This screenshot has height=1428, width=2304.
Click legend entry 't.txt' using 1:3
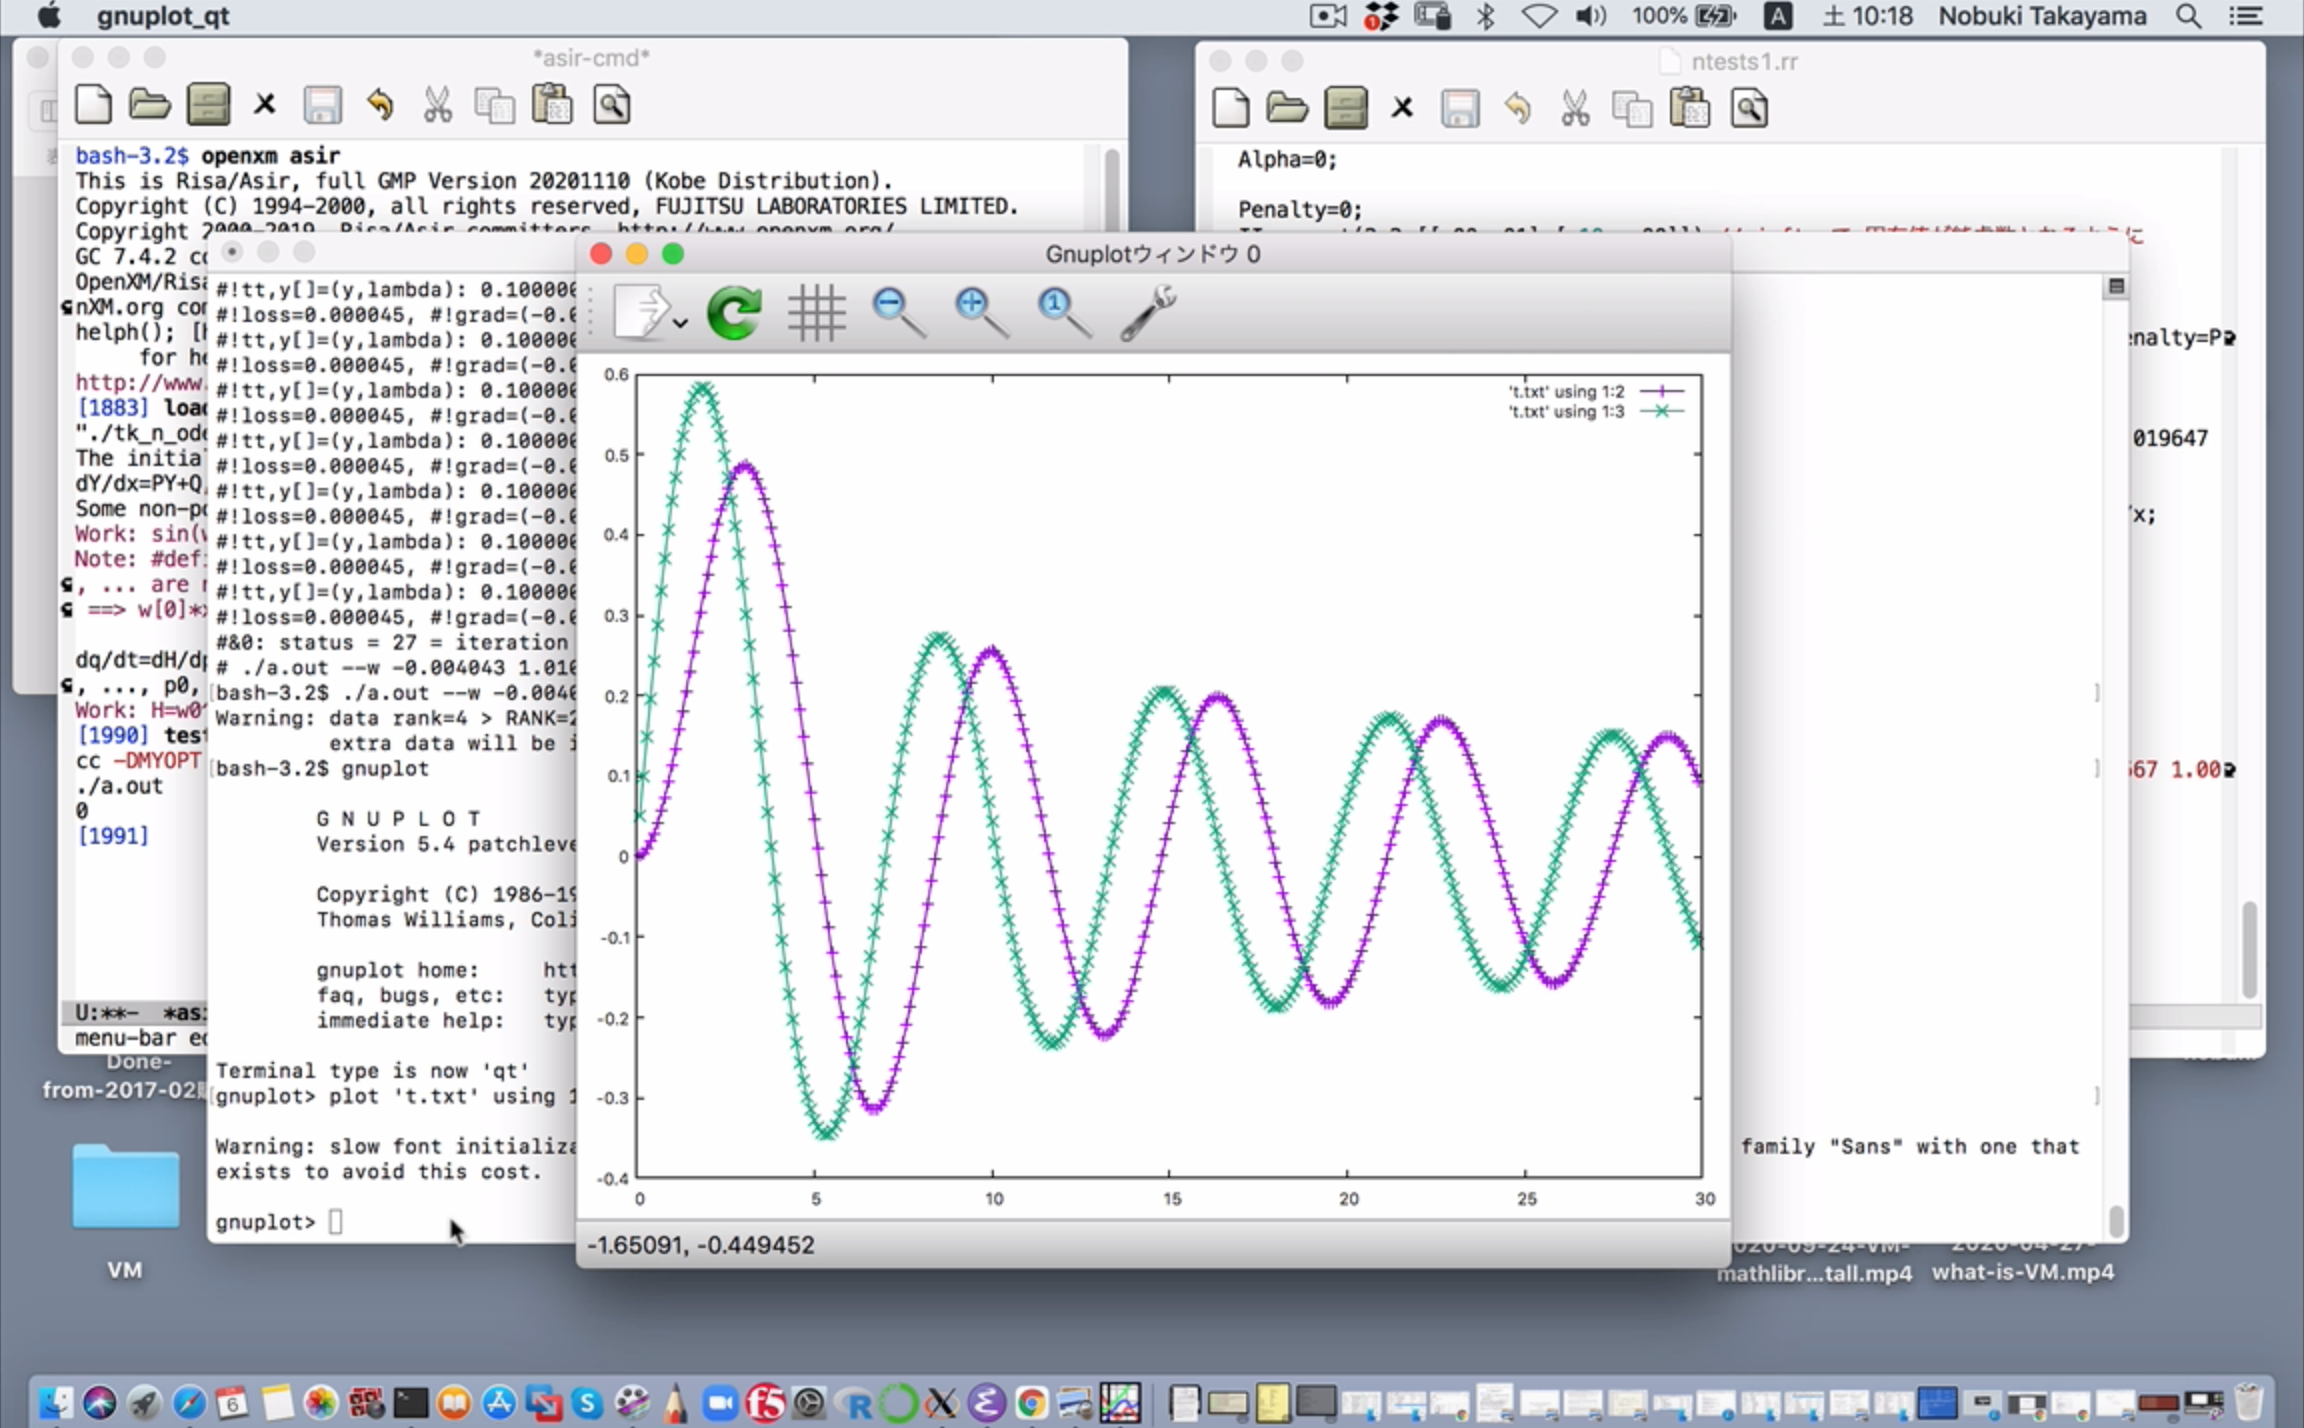(1596, 411)
